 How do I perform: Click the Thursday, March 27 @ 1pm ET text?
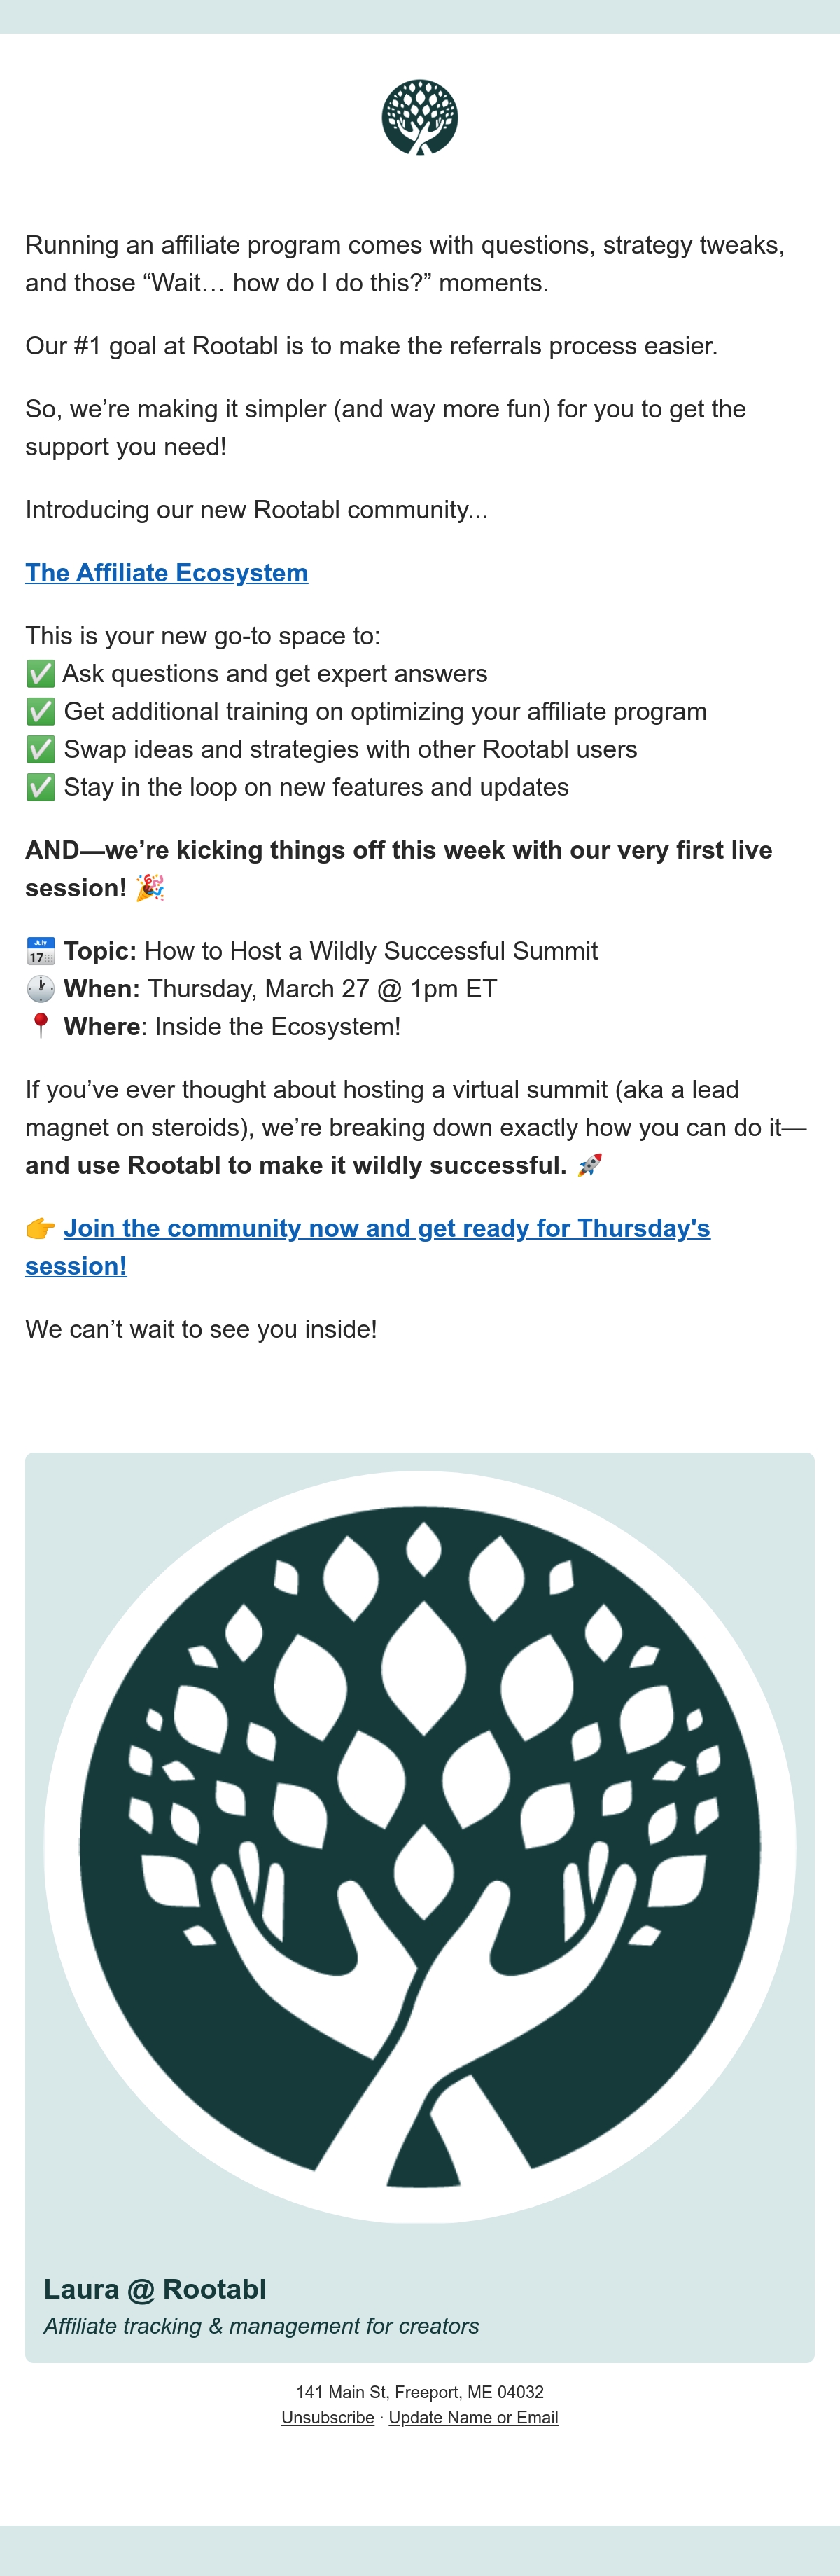click(322, 989)
